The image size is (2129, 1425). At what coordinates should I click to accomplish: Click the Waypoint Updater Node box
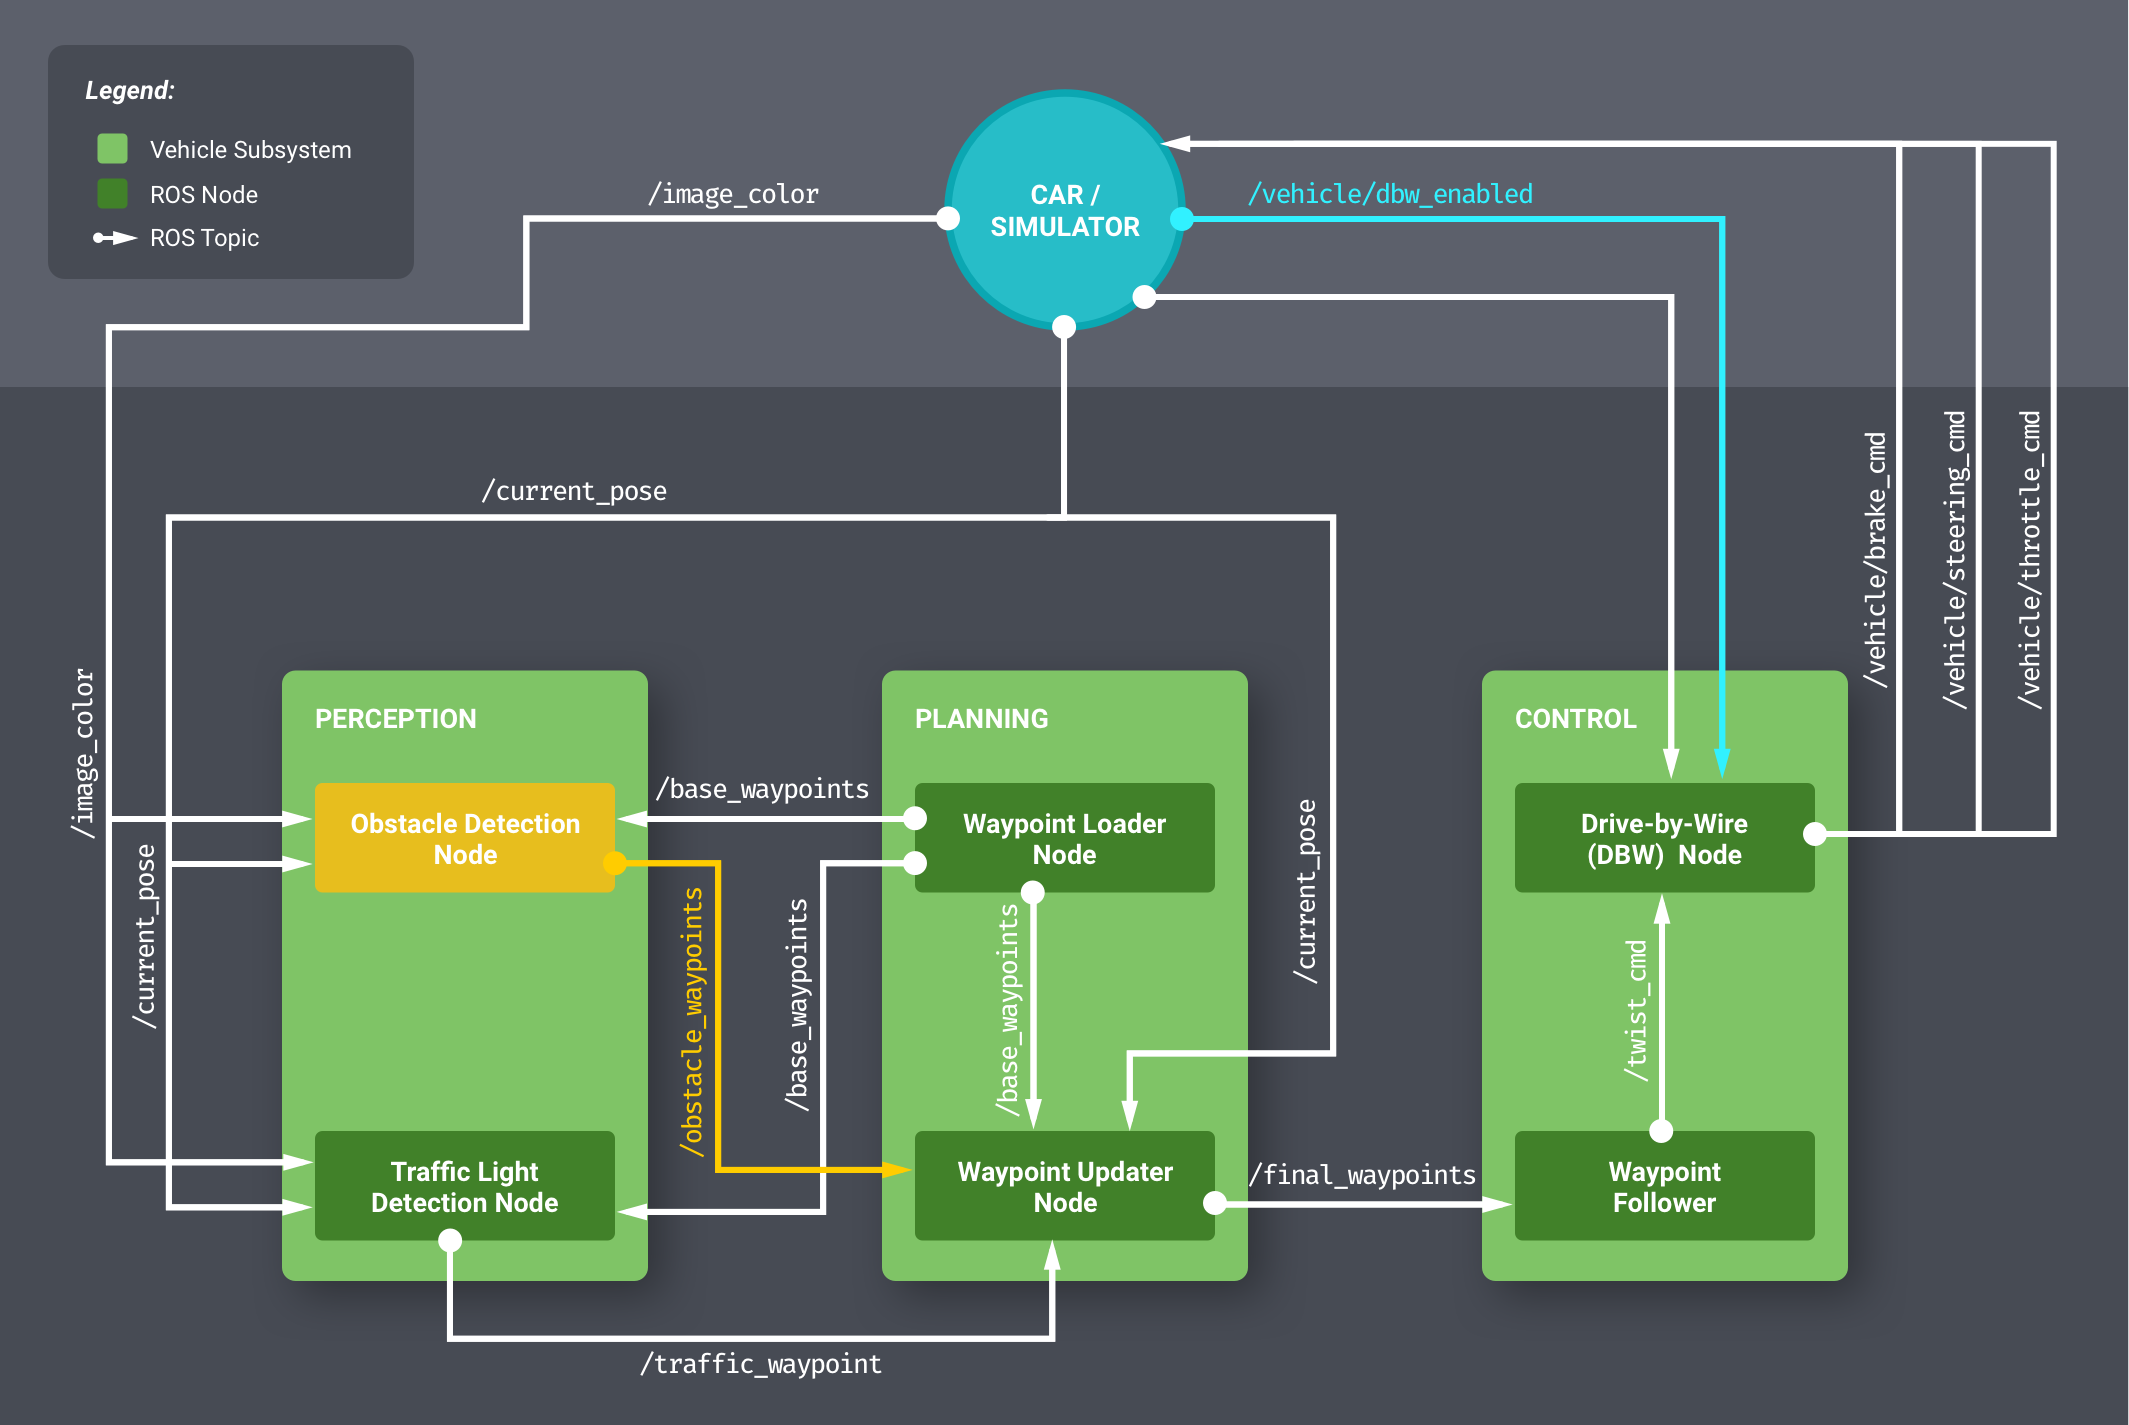tap(1064, 1186)
